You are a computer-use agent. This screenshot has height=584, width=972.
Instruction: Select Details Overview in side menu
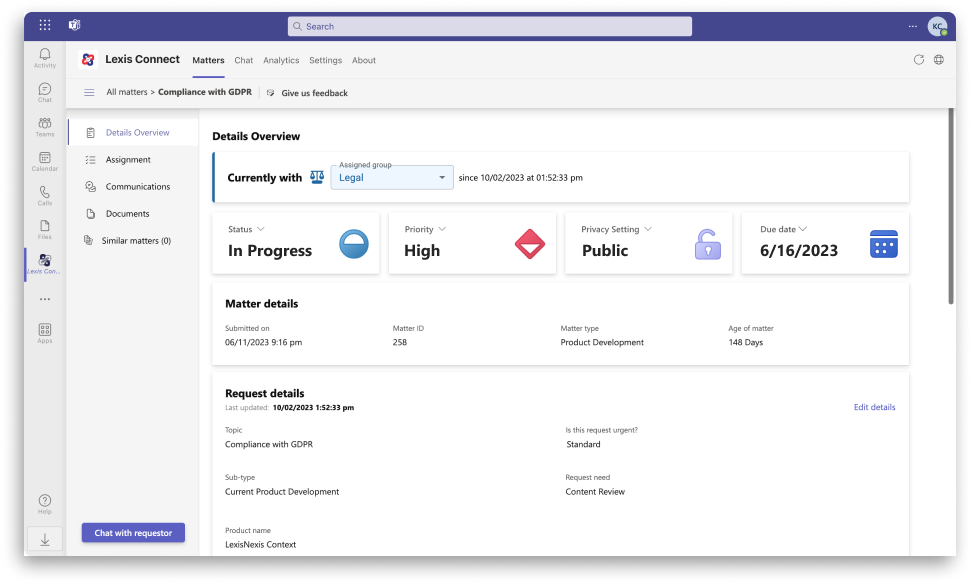(x=133, y=133)
